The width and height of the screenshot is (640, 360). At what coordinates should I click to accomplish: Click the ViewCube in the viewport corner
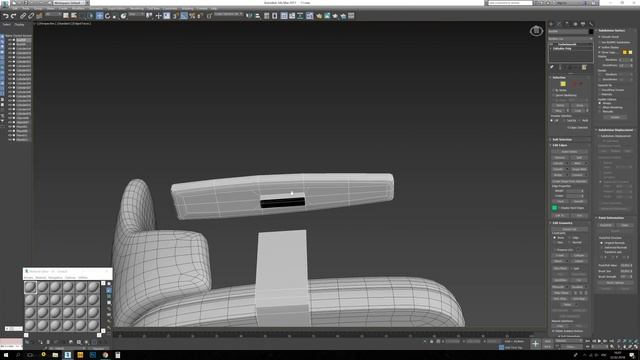pyautogui.click(x=536, y=31)
